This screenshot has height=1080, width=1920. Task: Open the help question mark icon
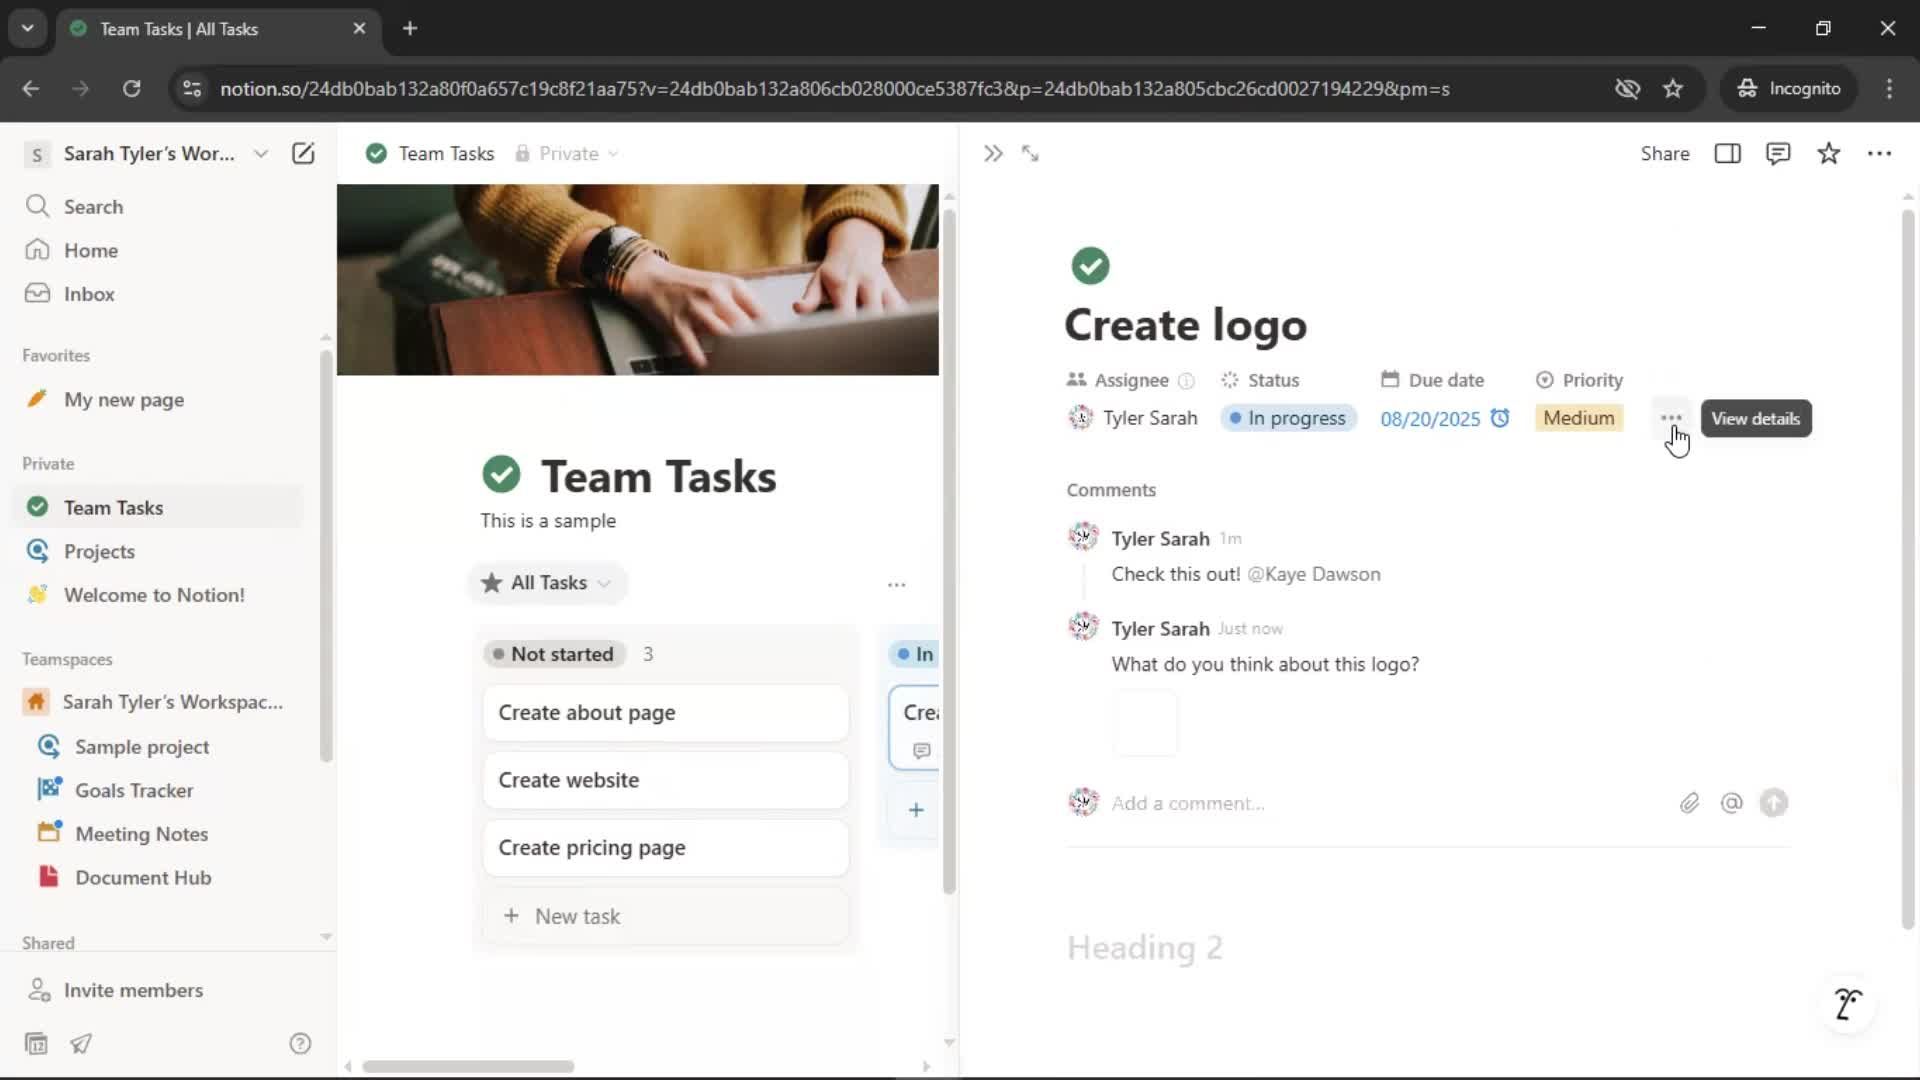(300, 1043)
